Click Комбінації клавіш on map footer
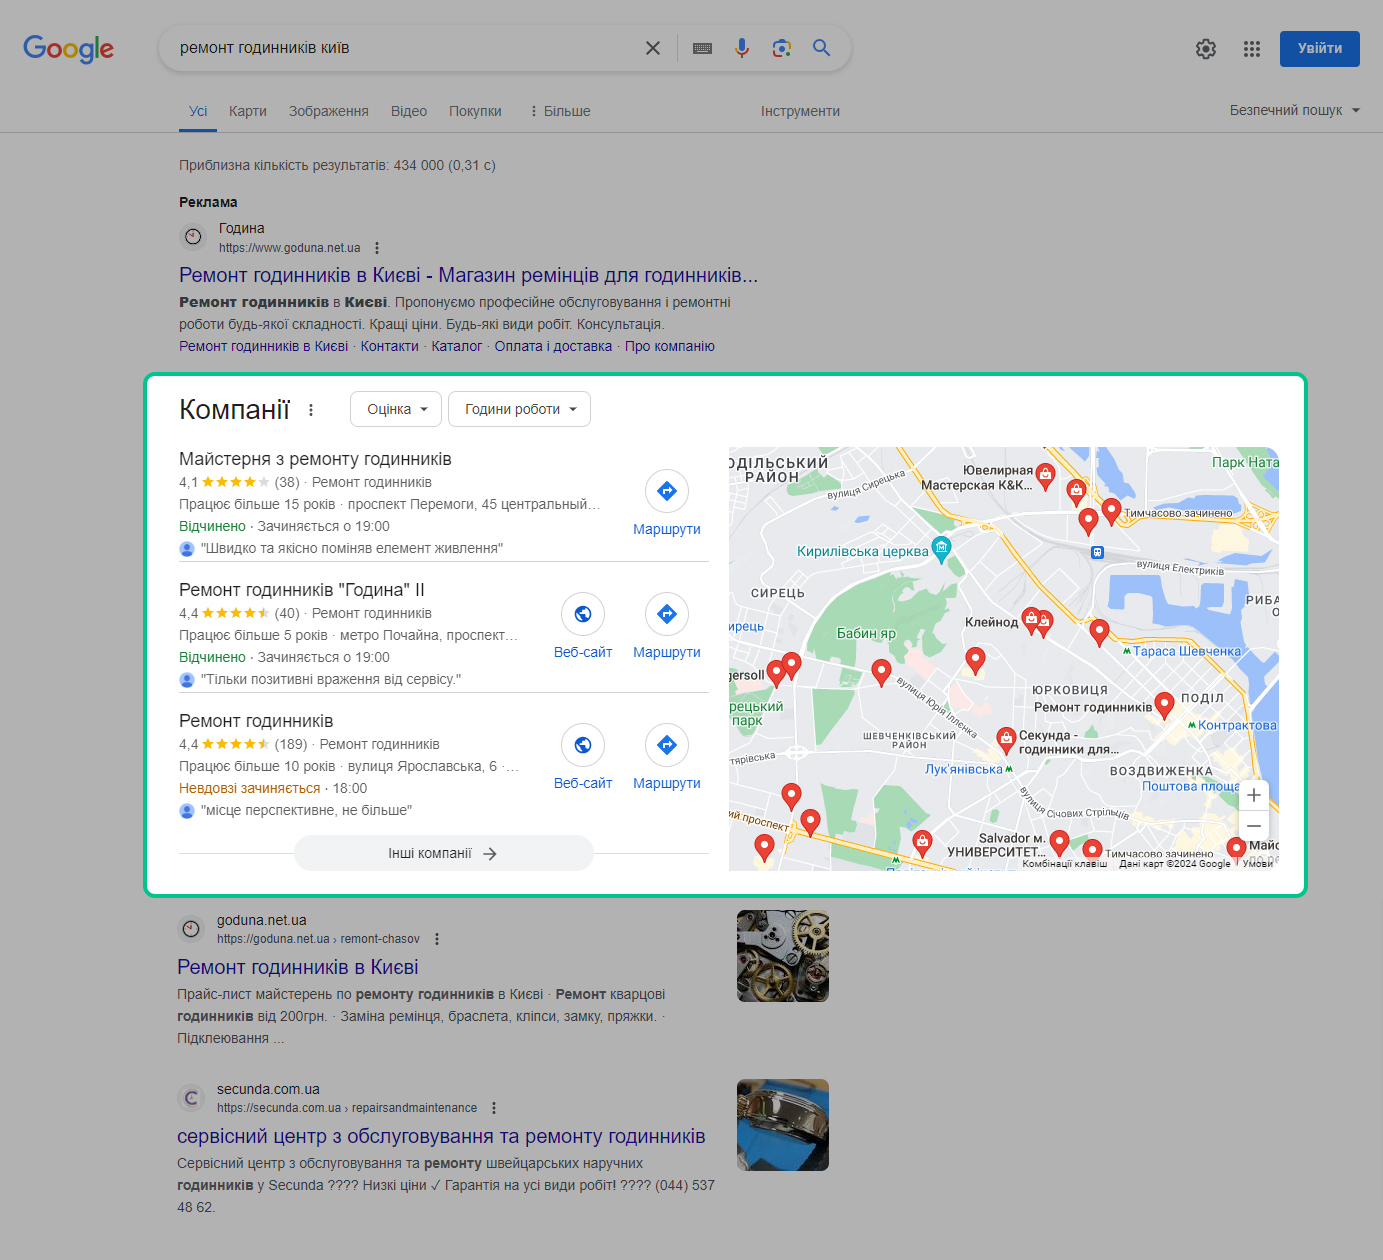The height and width of the screenshot is (1260, 1383). tap(1065, 864)
